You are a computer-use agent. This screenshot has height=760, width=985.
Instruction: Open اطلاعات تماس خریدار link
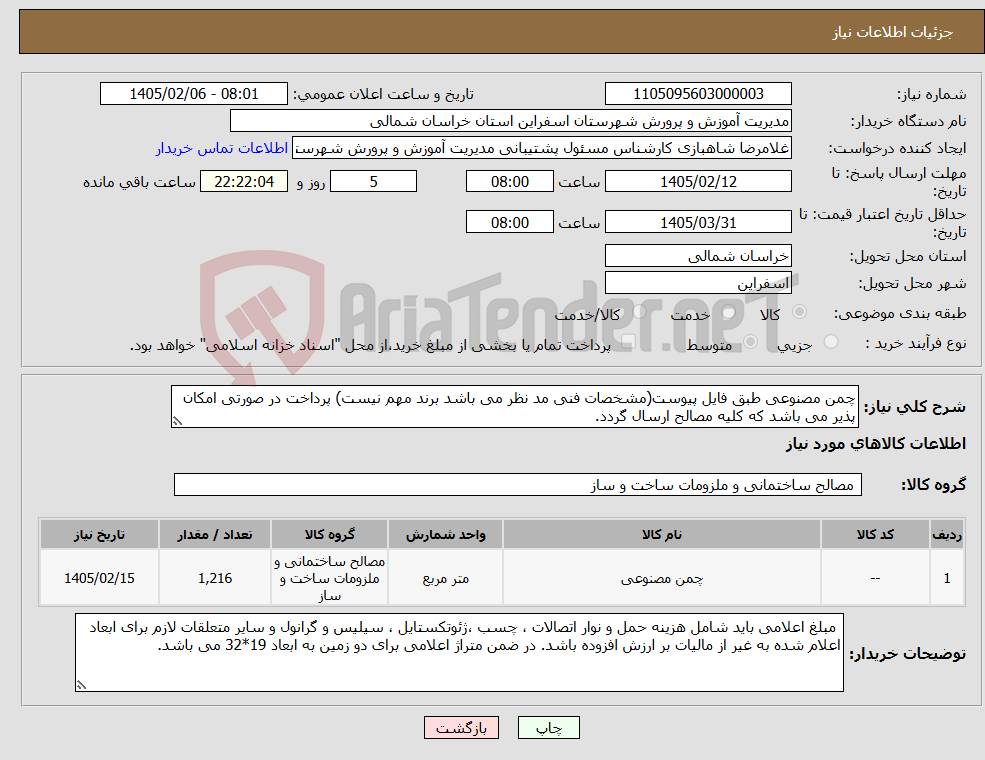point(222,148)
